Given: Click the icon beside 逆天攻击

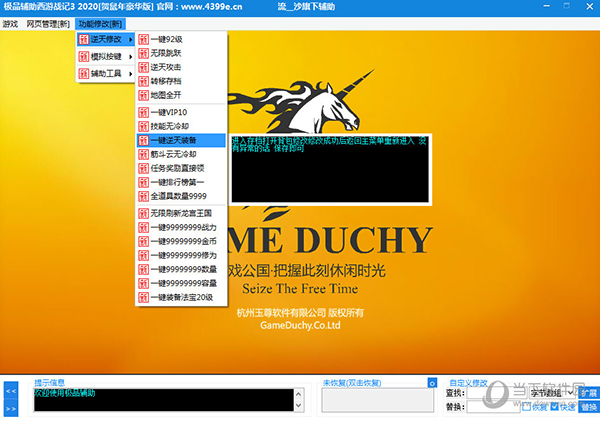Looking at the screenshot, I should click(x=143, y=67).
